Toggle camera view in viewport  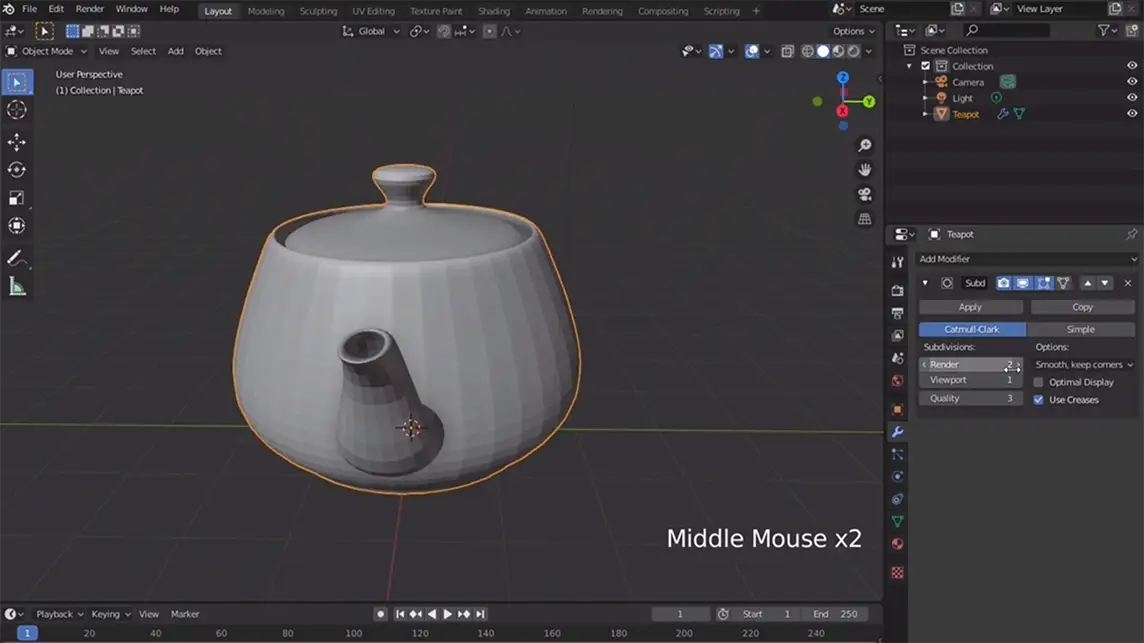click(x=865, y=194)
